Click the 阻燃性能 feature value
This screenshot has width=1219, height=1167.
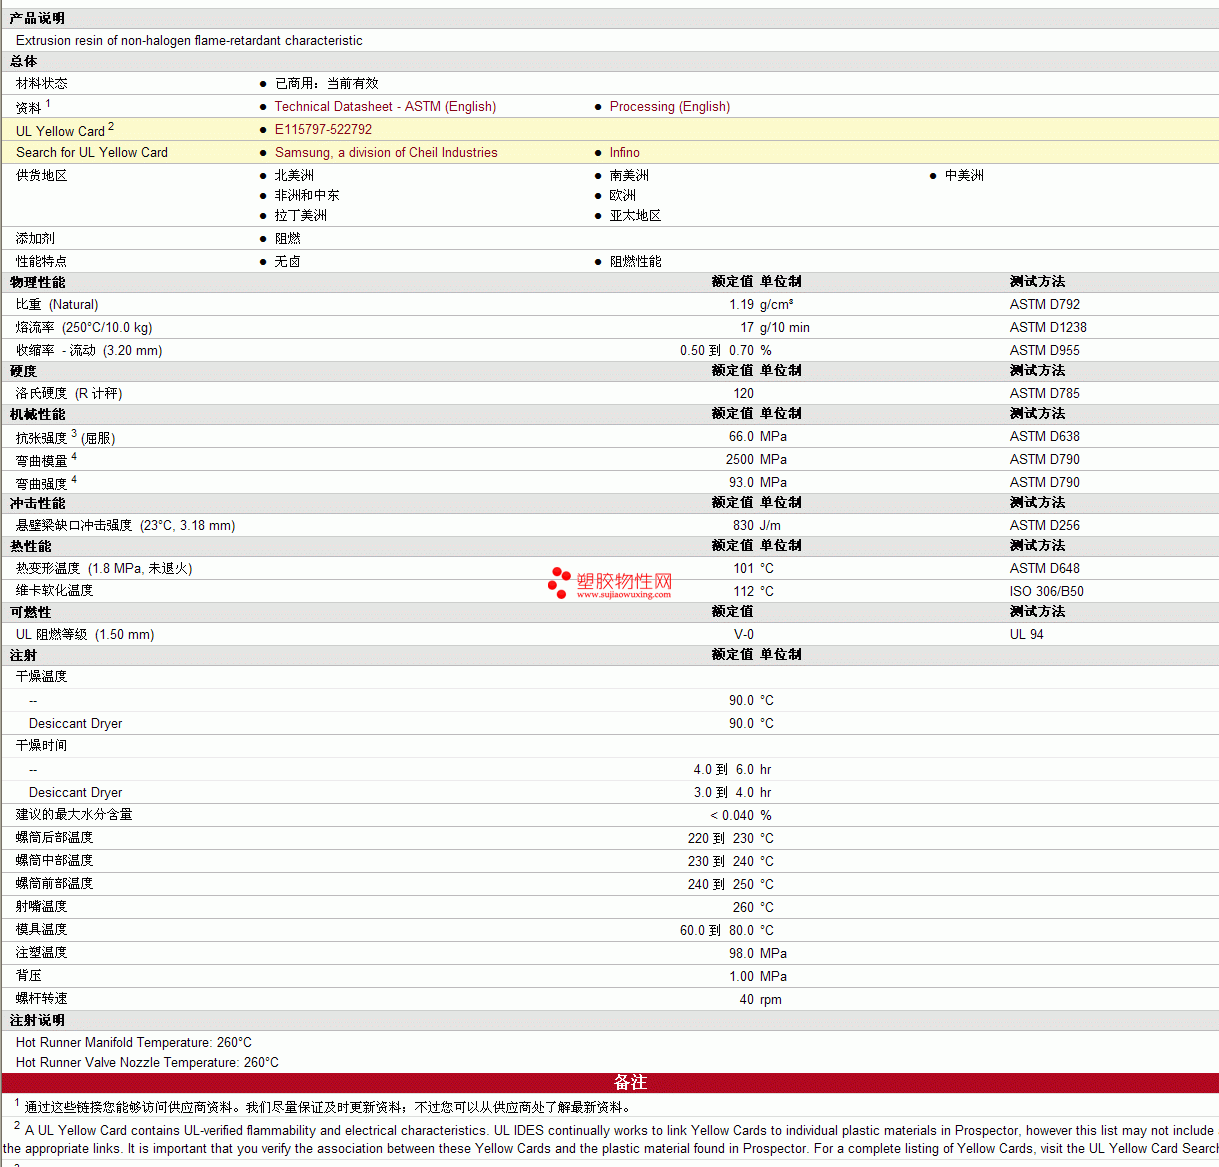coord(636,262)
